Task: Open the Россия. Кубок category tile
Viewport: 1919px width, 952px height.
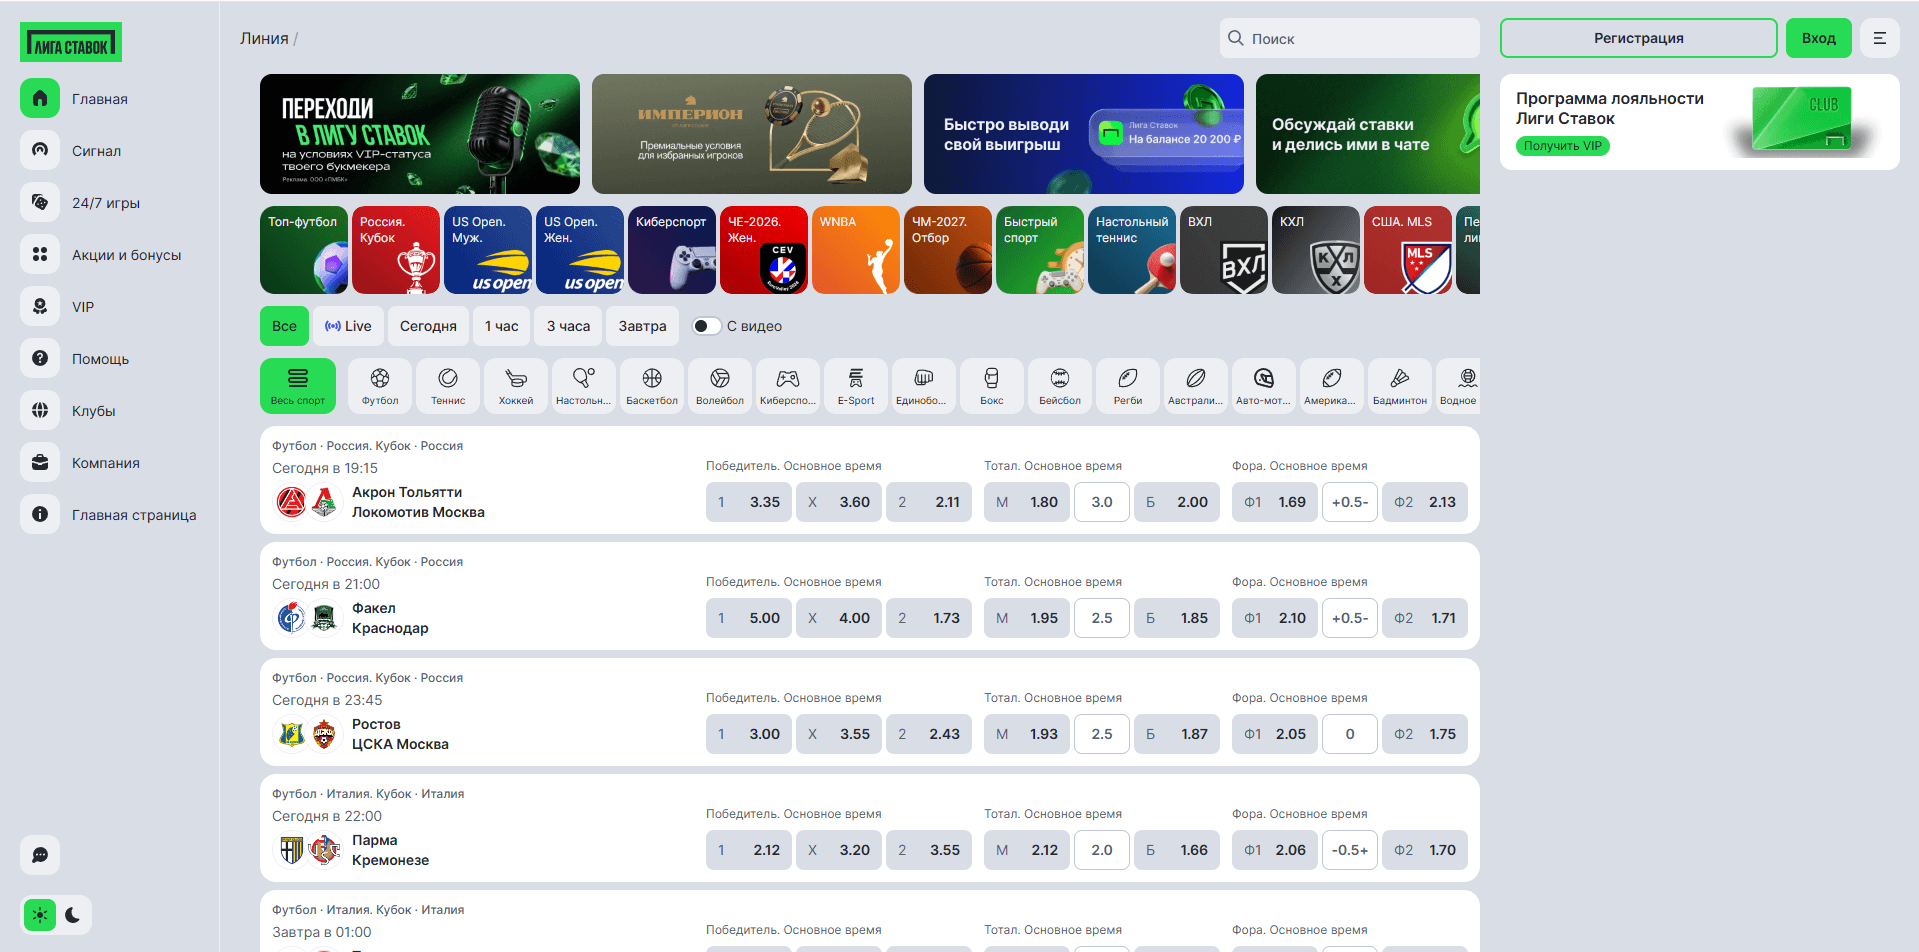Action: (396, 250)
